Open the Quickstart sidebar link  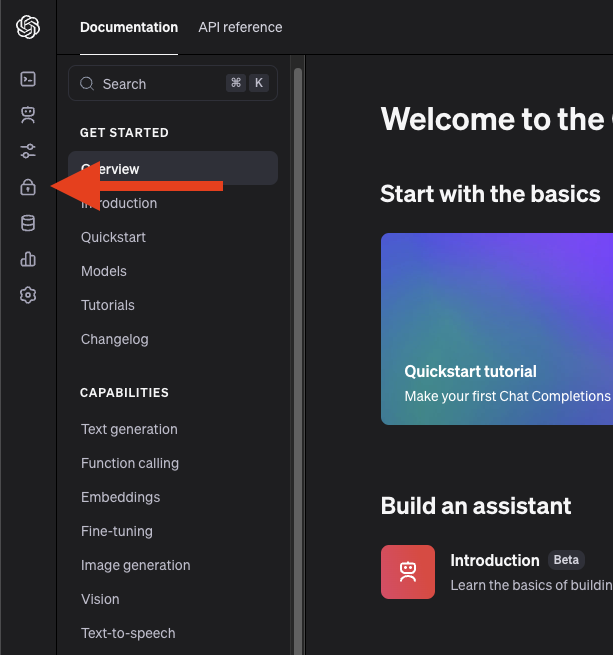click(113, 237)
